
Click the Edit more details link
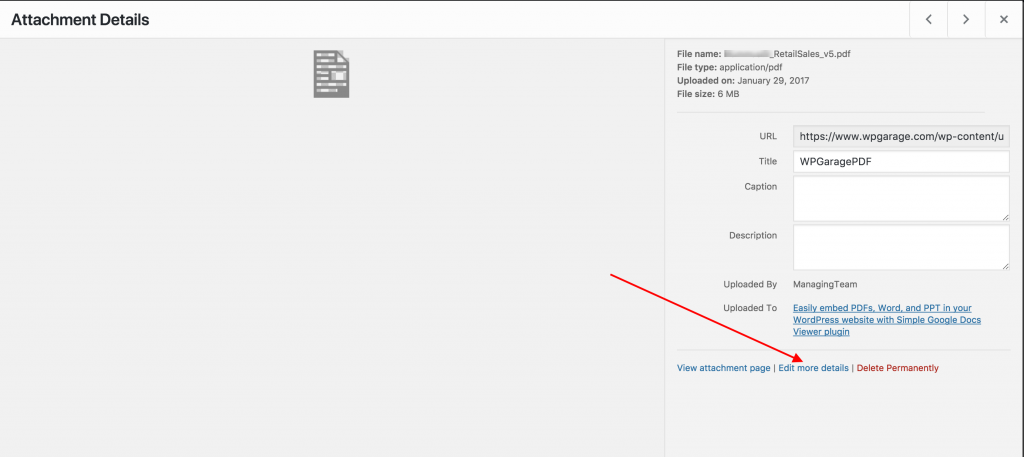pos(813,368)
